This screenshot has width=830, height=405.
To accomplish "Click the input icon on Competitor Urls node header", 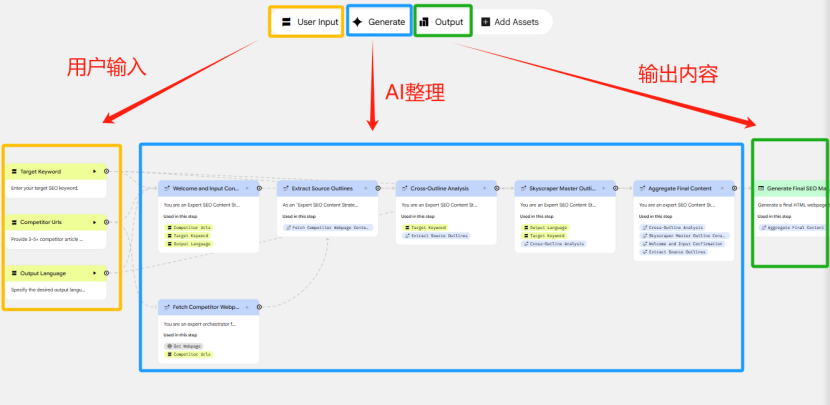I will click(14, 222).
